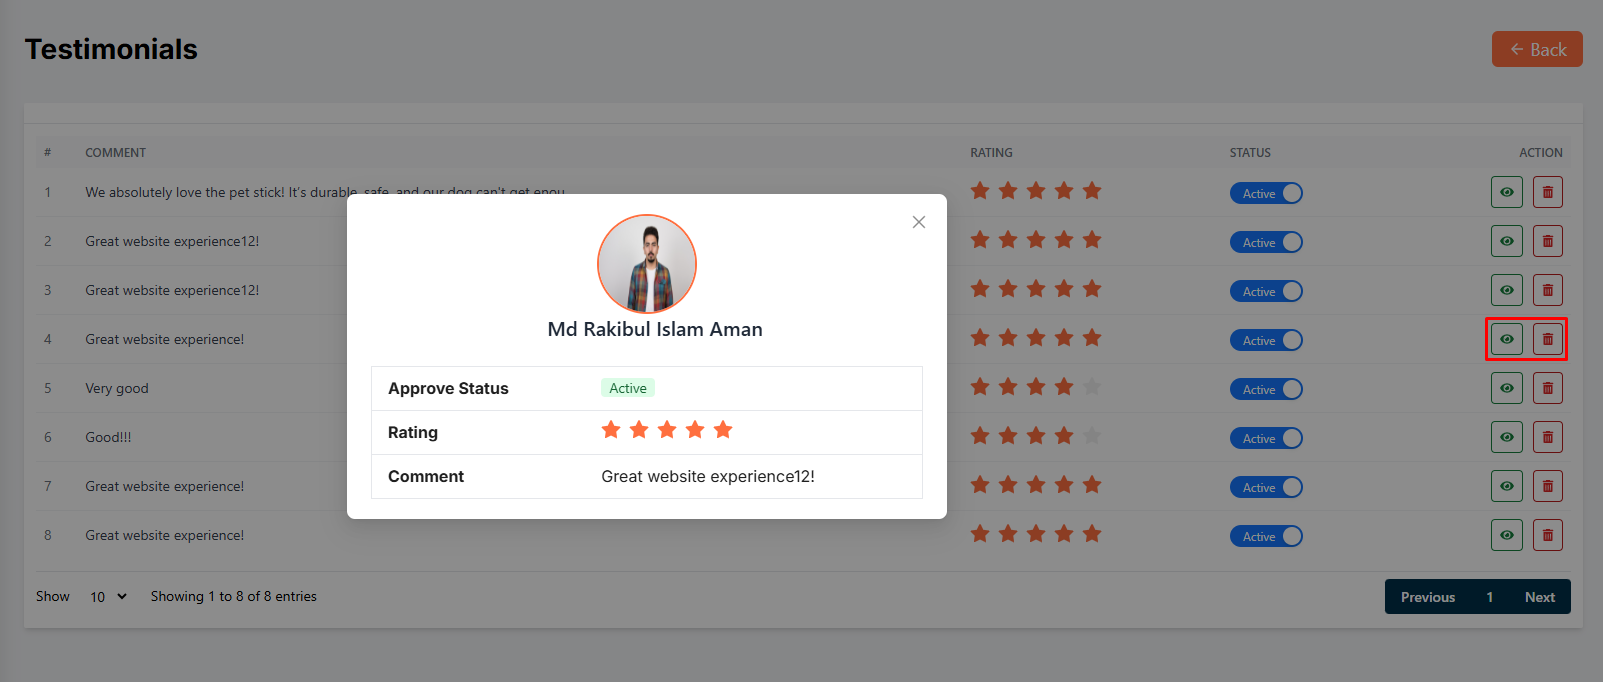Go to the Next page
The width and height of the screenshot is (1603, 682).
(1539, 597)
